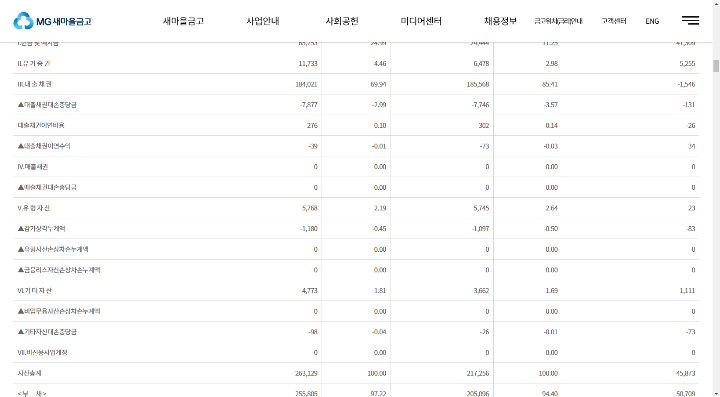Switch site language to ENG
The image size is (720, 397).
click(652, 21)
